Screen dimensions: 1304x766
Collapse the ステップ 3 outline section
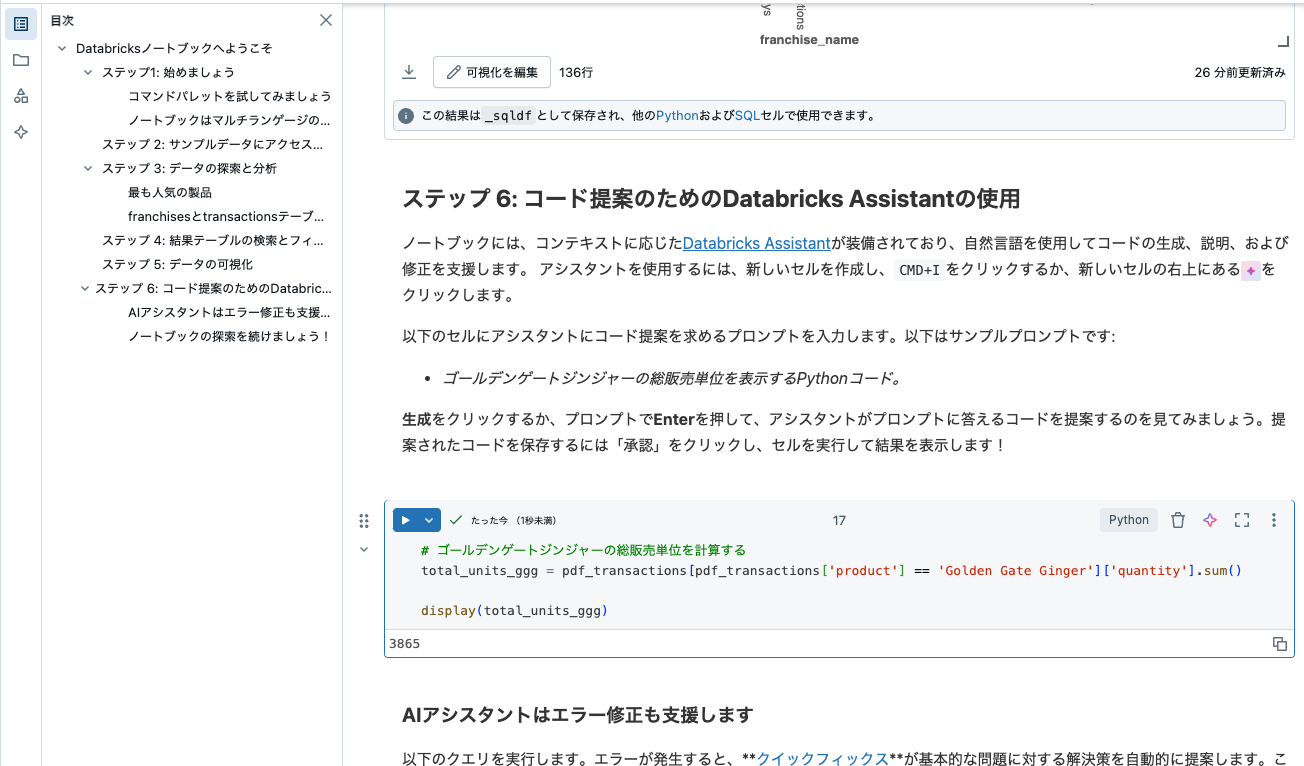coord(87,168)
